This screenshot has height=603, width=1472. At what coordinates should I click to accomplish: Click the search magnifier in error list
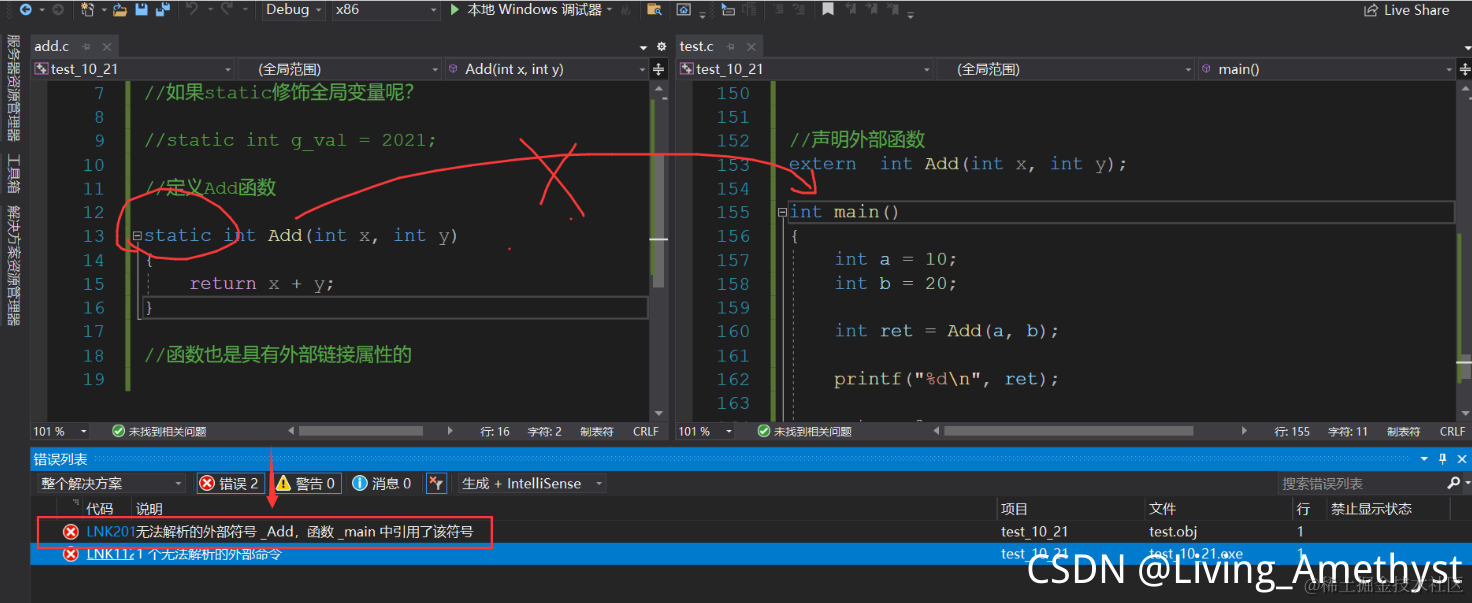tap(1453, 483)
